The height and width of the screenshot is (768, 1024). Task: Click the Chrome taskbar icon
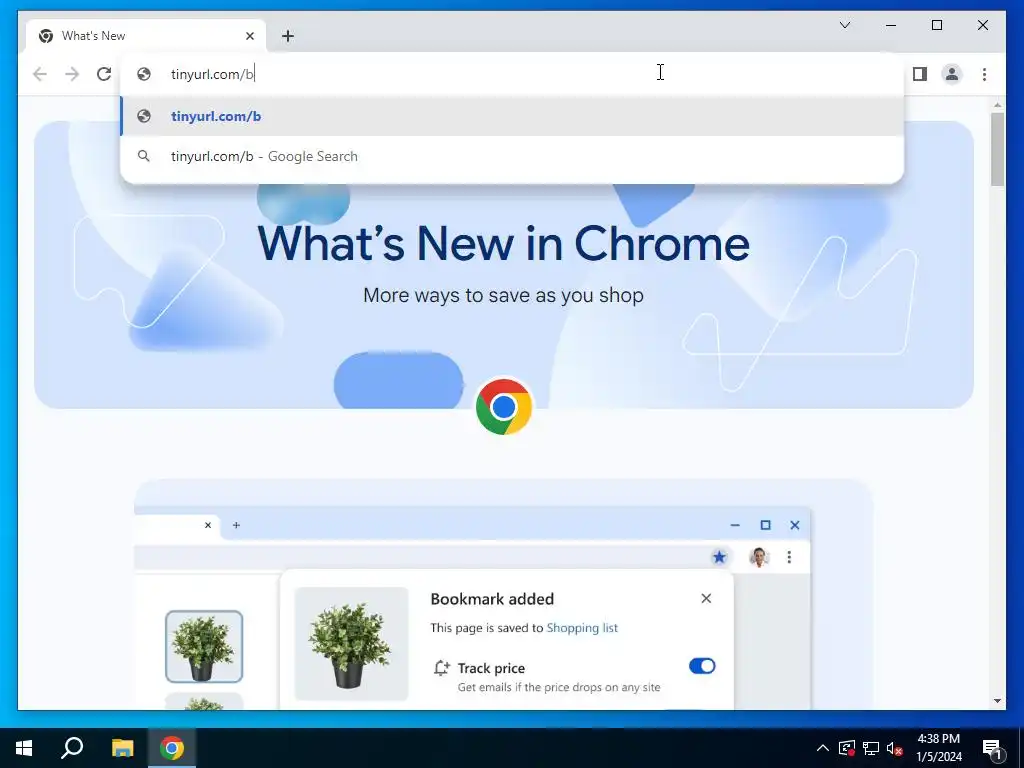point(172,748)
